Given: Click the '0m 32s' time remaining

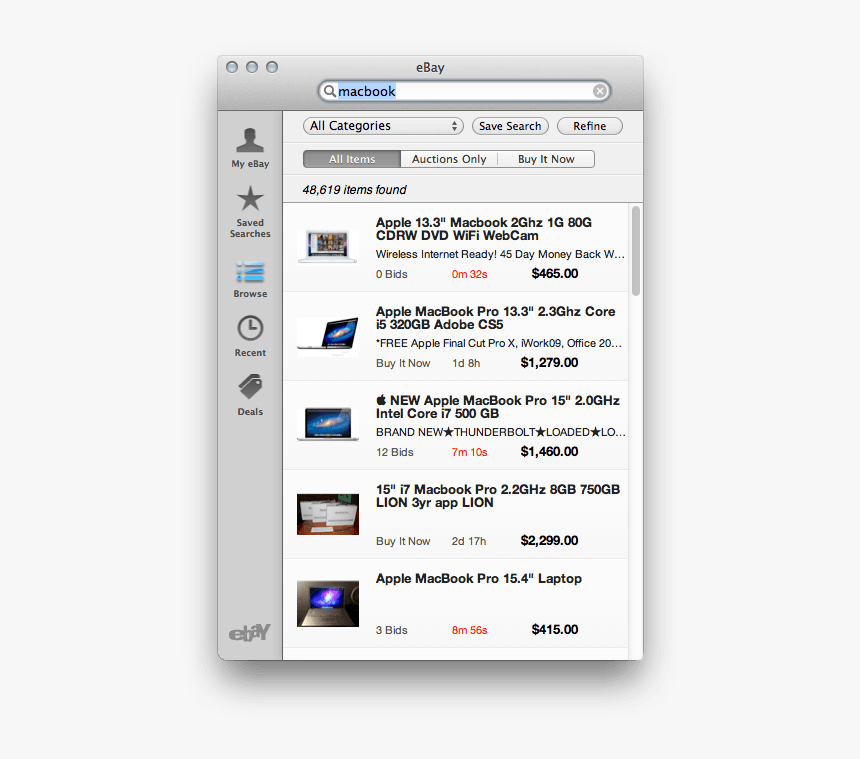Looking at the screenshot, I should [469, 274].
